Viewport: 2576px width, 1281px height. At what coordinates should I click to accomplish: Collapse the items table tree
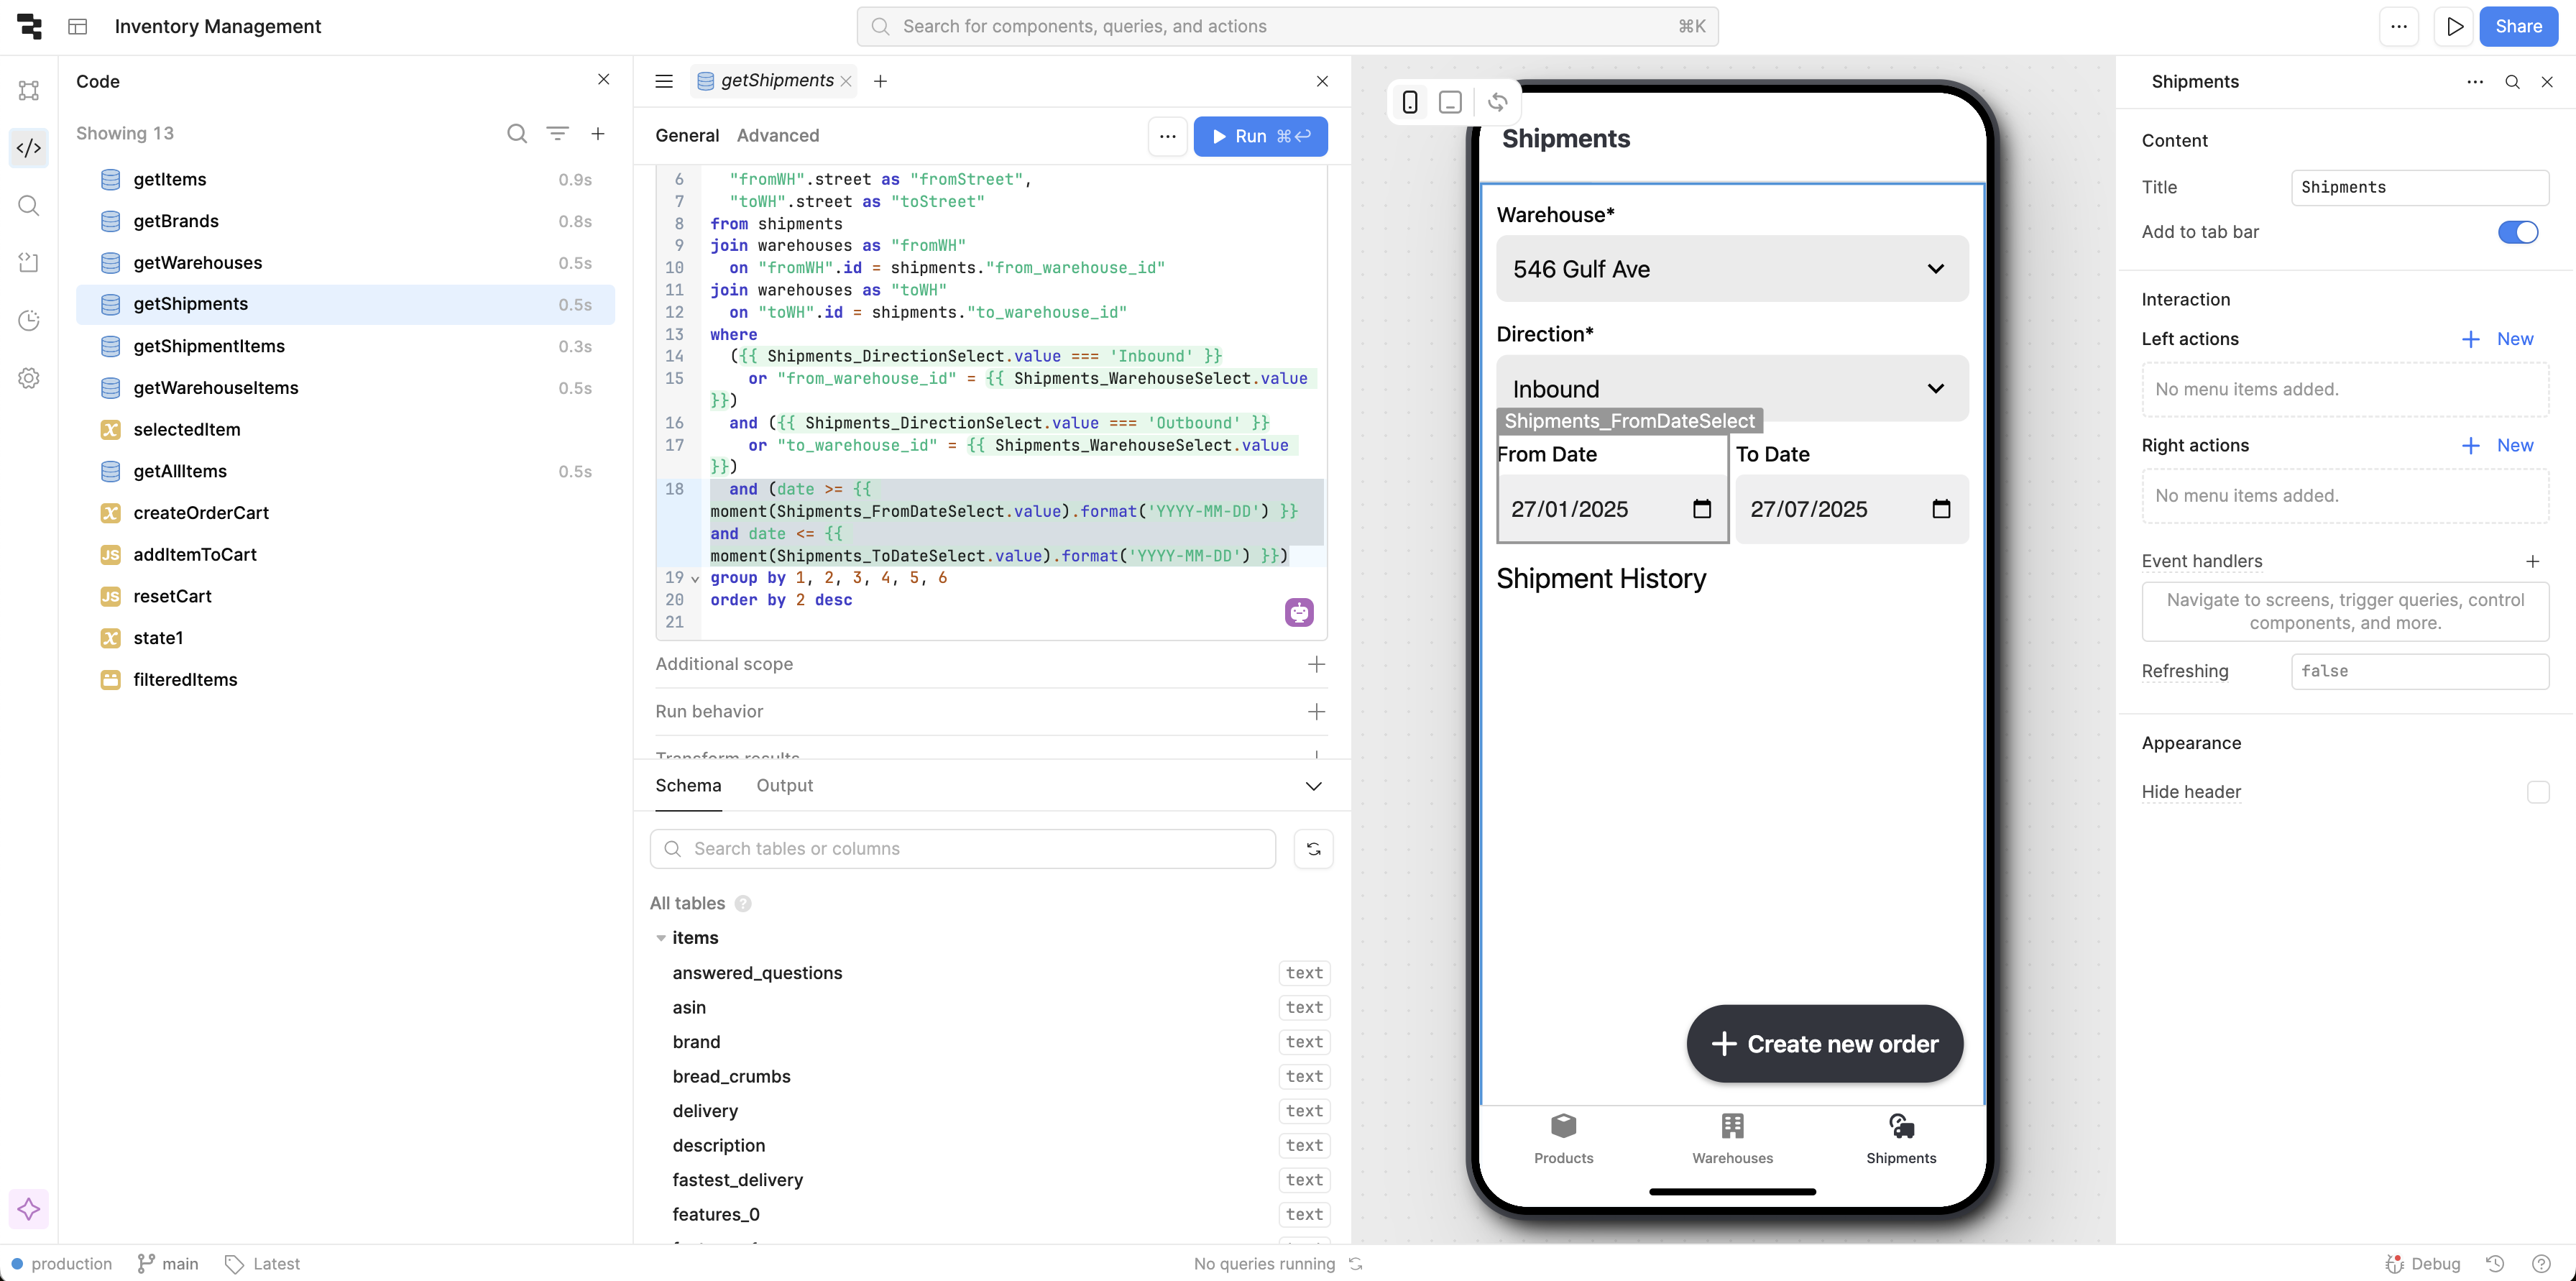click(661, 938)
